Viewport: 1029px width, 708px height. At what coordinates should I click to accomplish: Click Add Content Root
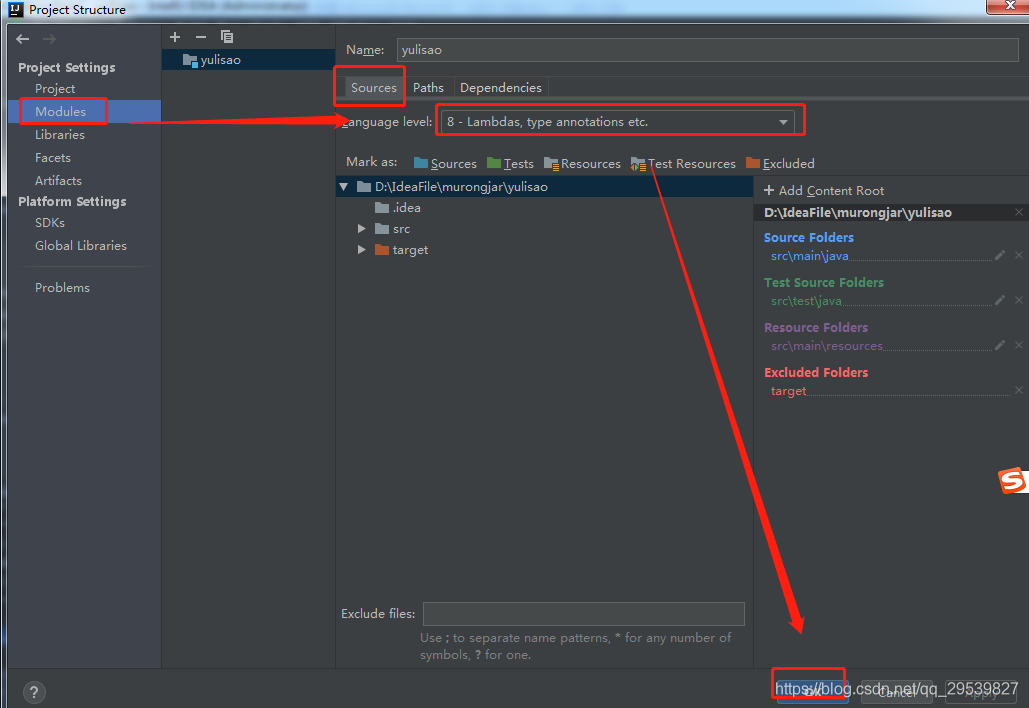tap(824, 190)
